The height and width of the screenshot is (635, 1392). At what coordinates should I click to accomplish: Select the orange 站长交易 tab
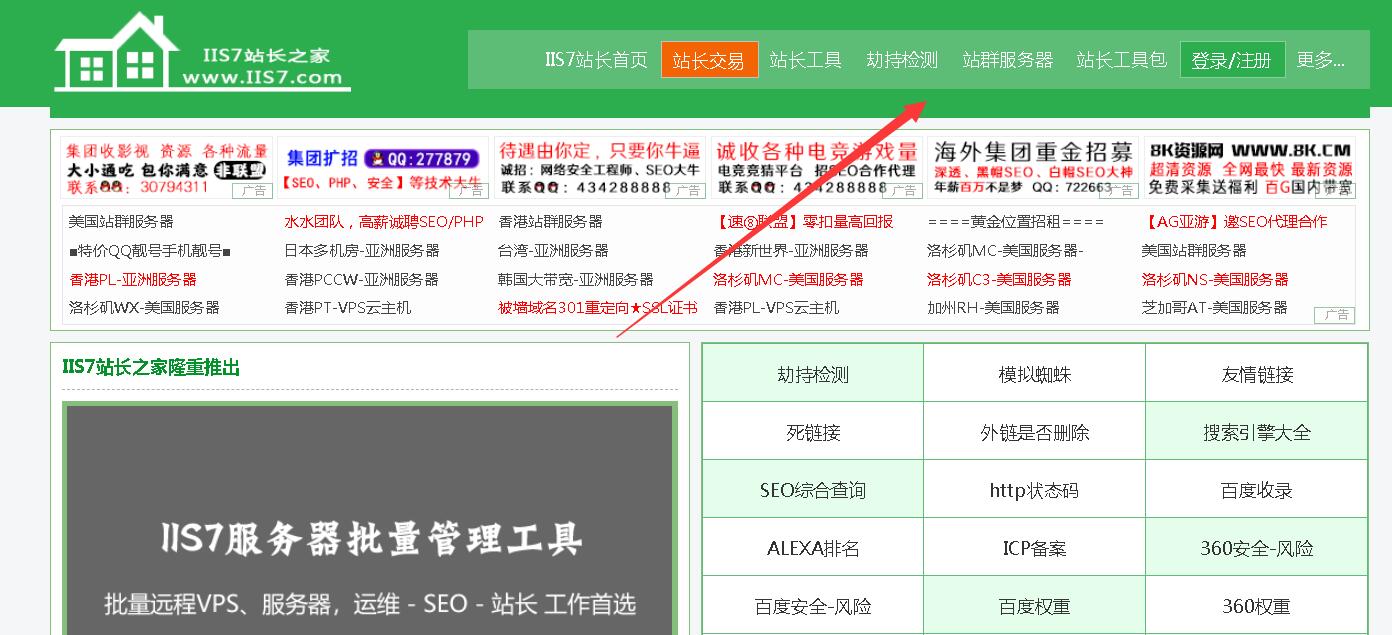(x=709, y=60)
